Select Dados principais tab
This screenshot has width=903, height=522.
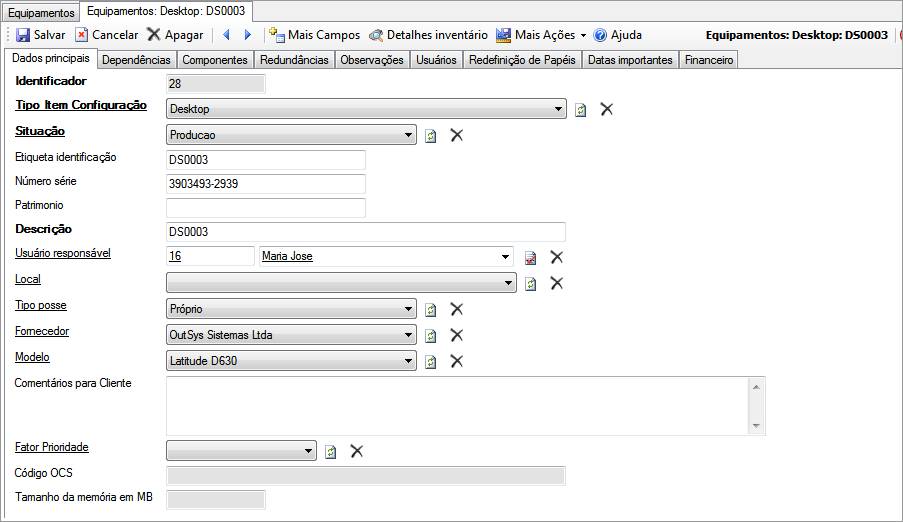point(51,58)
